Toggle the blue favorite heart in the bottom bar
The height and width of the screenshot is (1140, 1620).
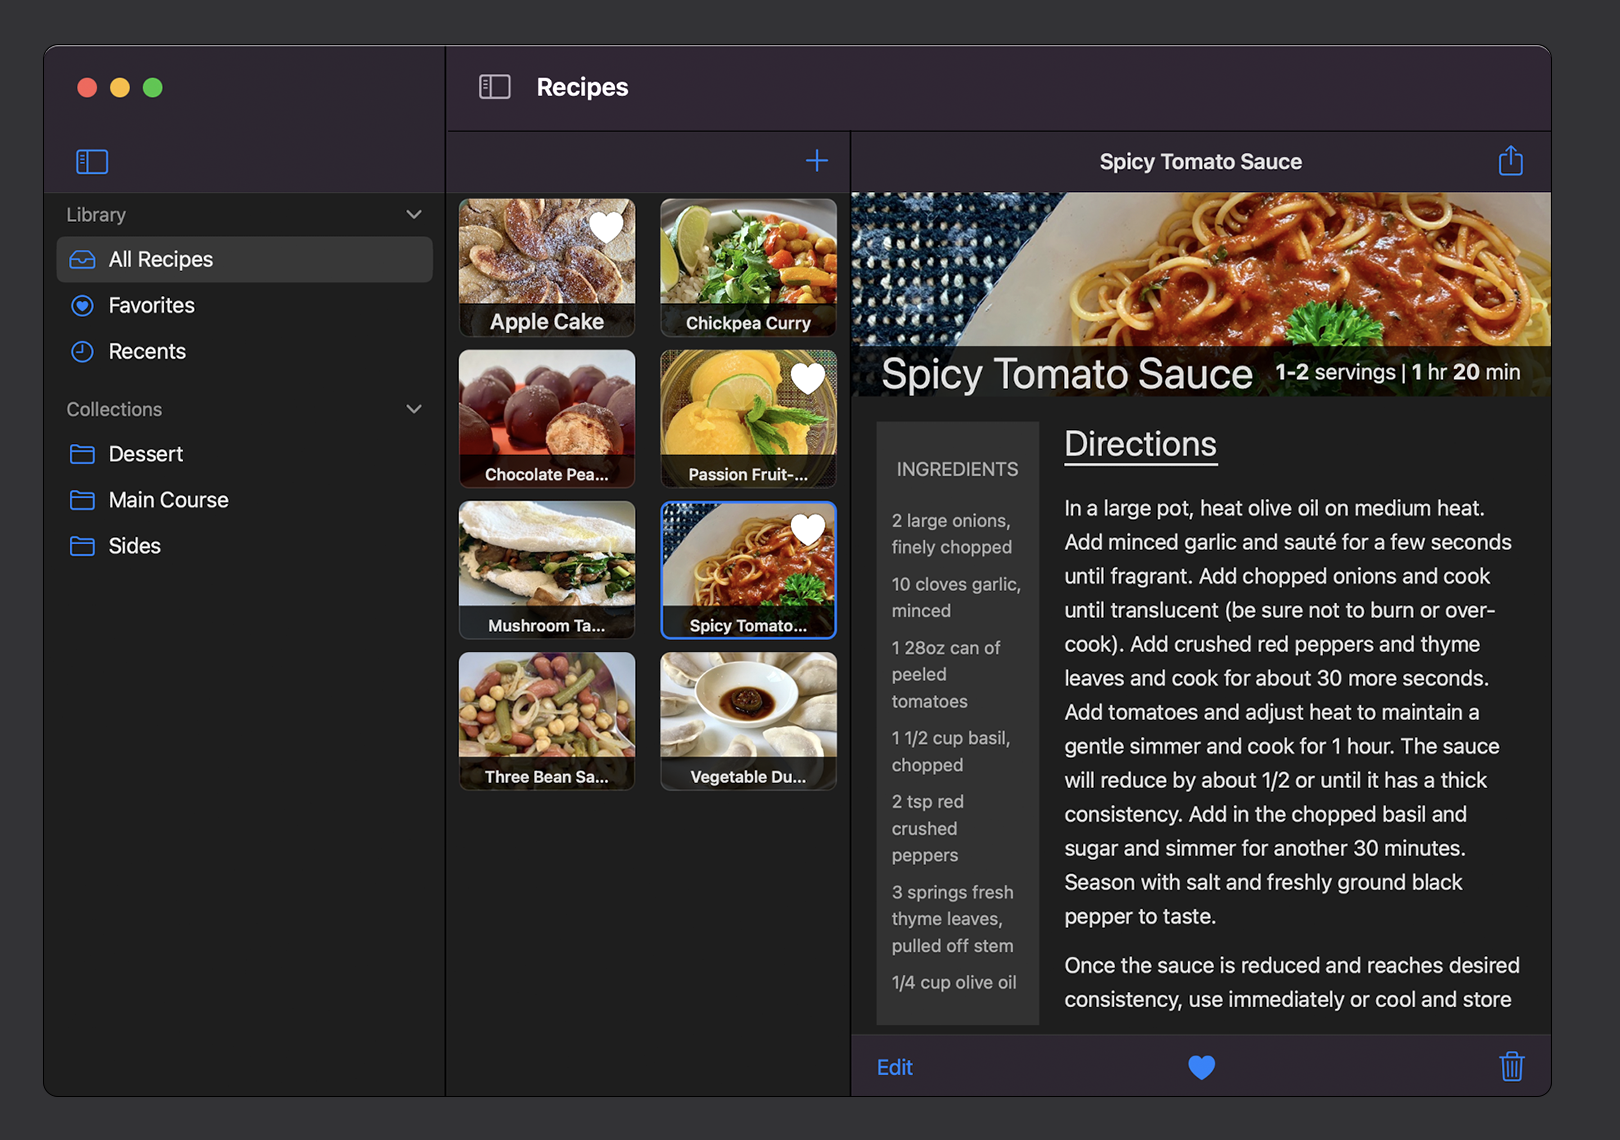[x=1201, y=1067]
